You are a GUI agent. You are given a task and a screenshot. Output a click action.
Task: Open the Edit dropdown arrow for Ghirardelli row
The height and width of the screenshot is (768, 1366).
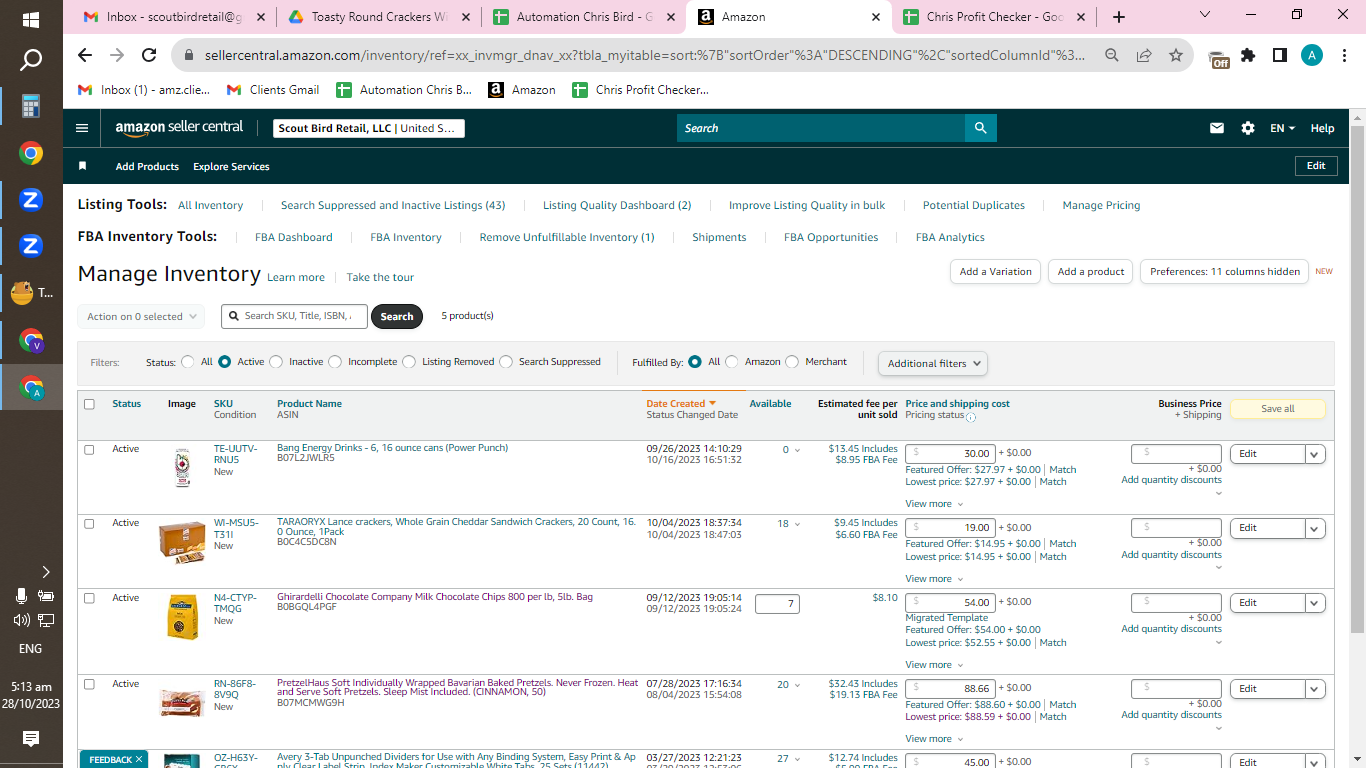pyautogui.click(x=1315, y=603)
